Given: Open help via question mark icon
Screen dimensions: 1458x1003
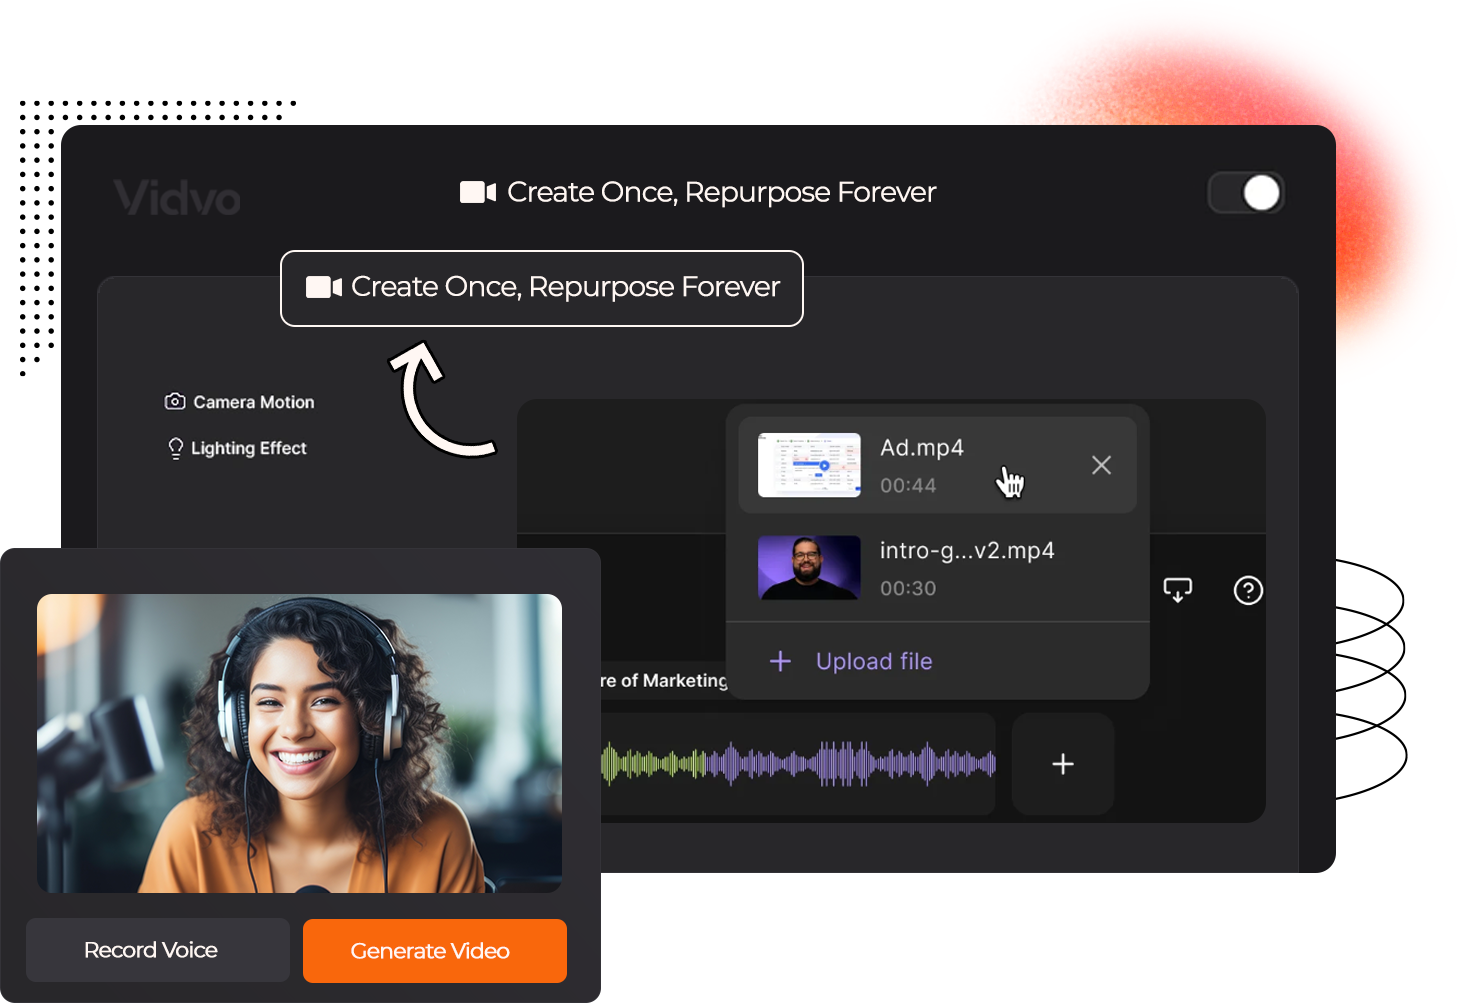Looking at the screenshot, I should (1248, 591).
